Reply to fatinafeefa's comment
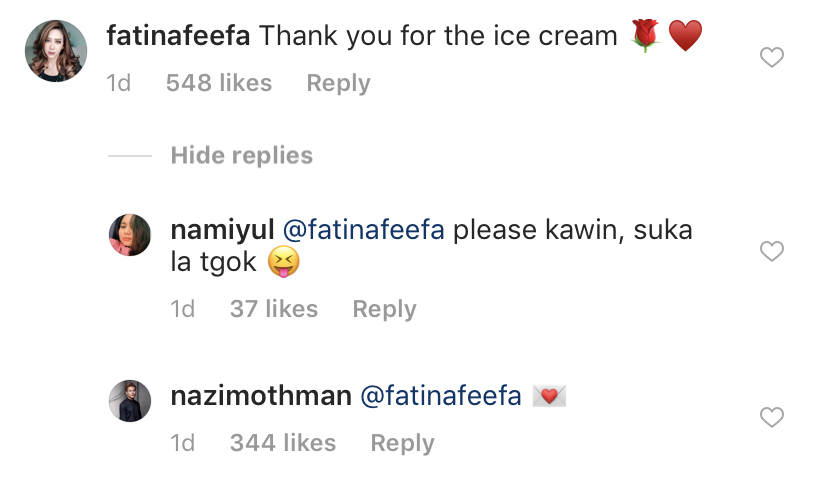 [x=338, y=83]
